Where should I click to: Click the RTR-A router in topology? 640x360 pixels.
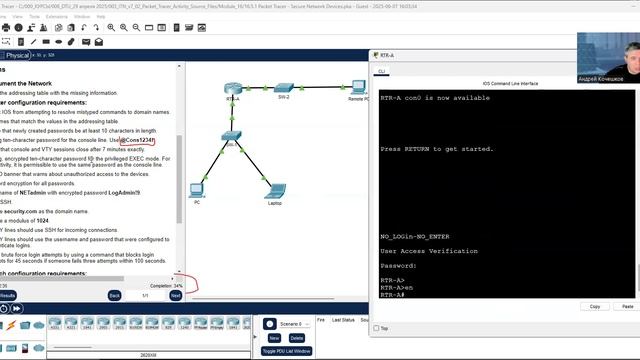(233, 88)
